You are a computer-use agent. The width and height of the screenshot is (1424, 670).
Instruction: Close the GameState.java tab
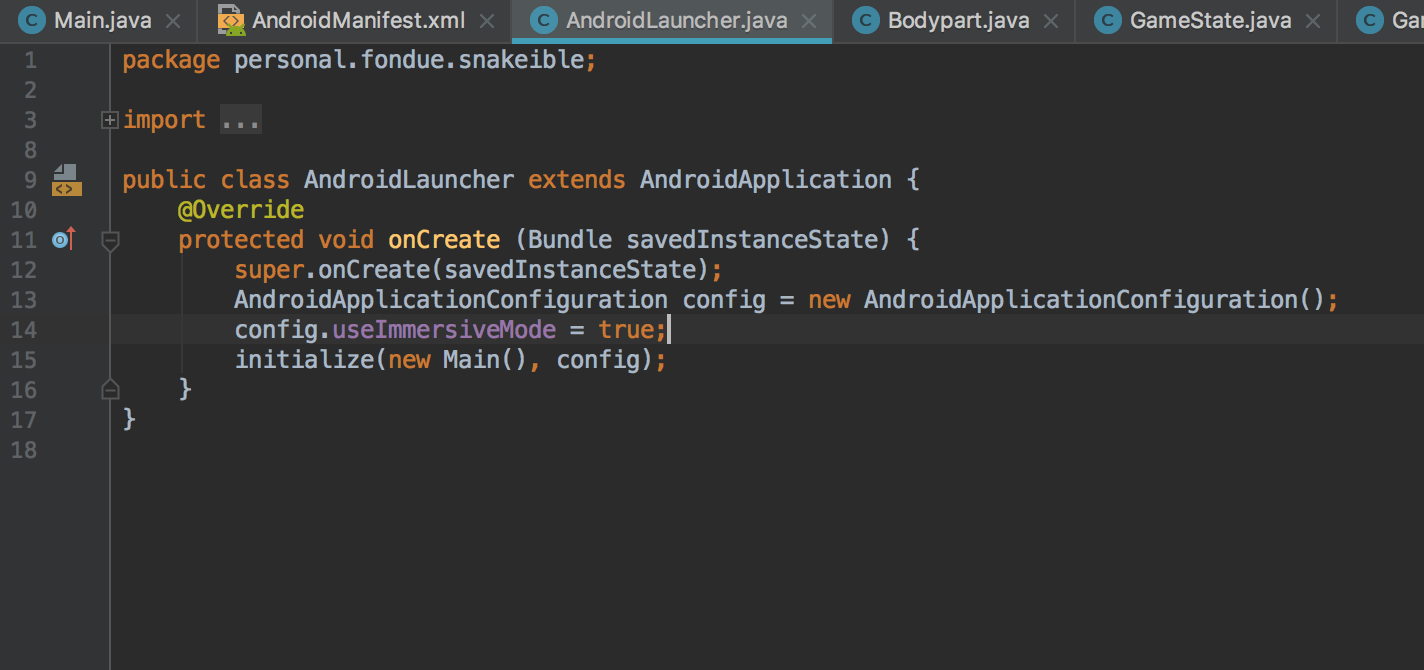coord(1313,19)
